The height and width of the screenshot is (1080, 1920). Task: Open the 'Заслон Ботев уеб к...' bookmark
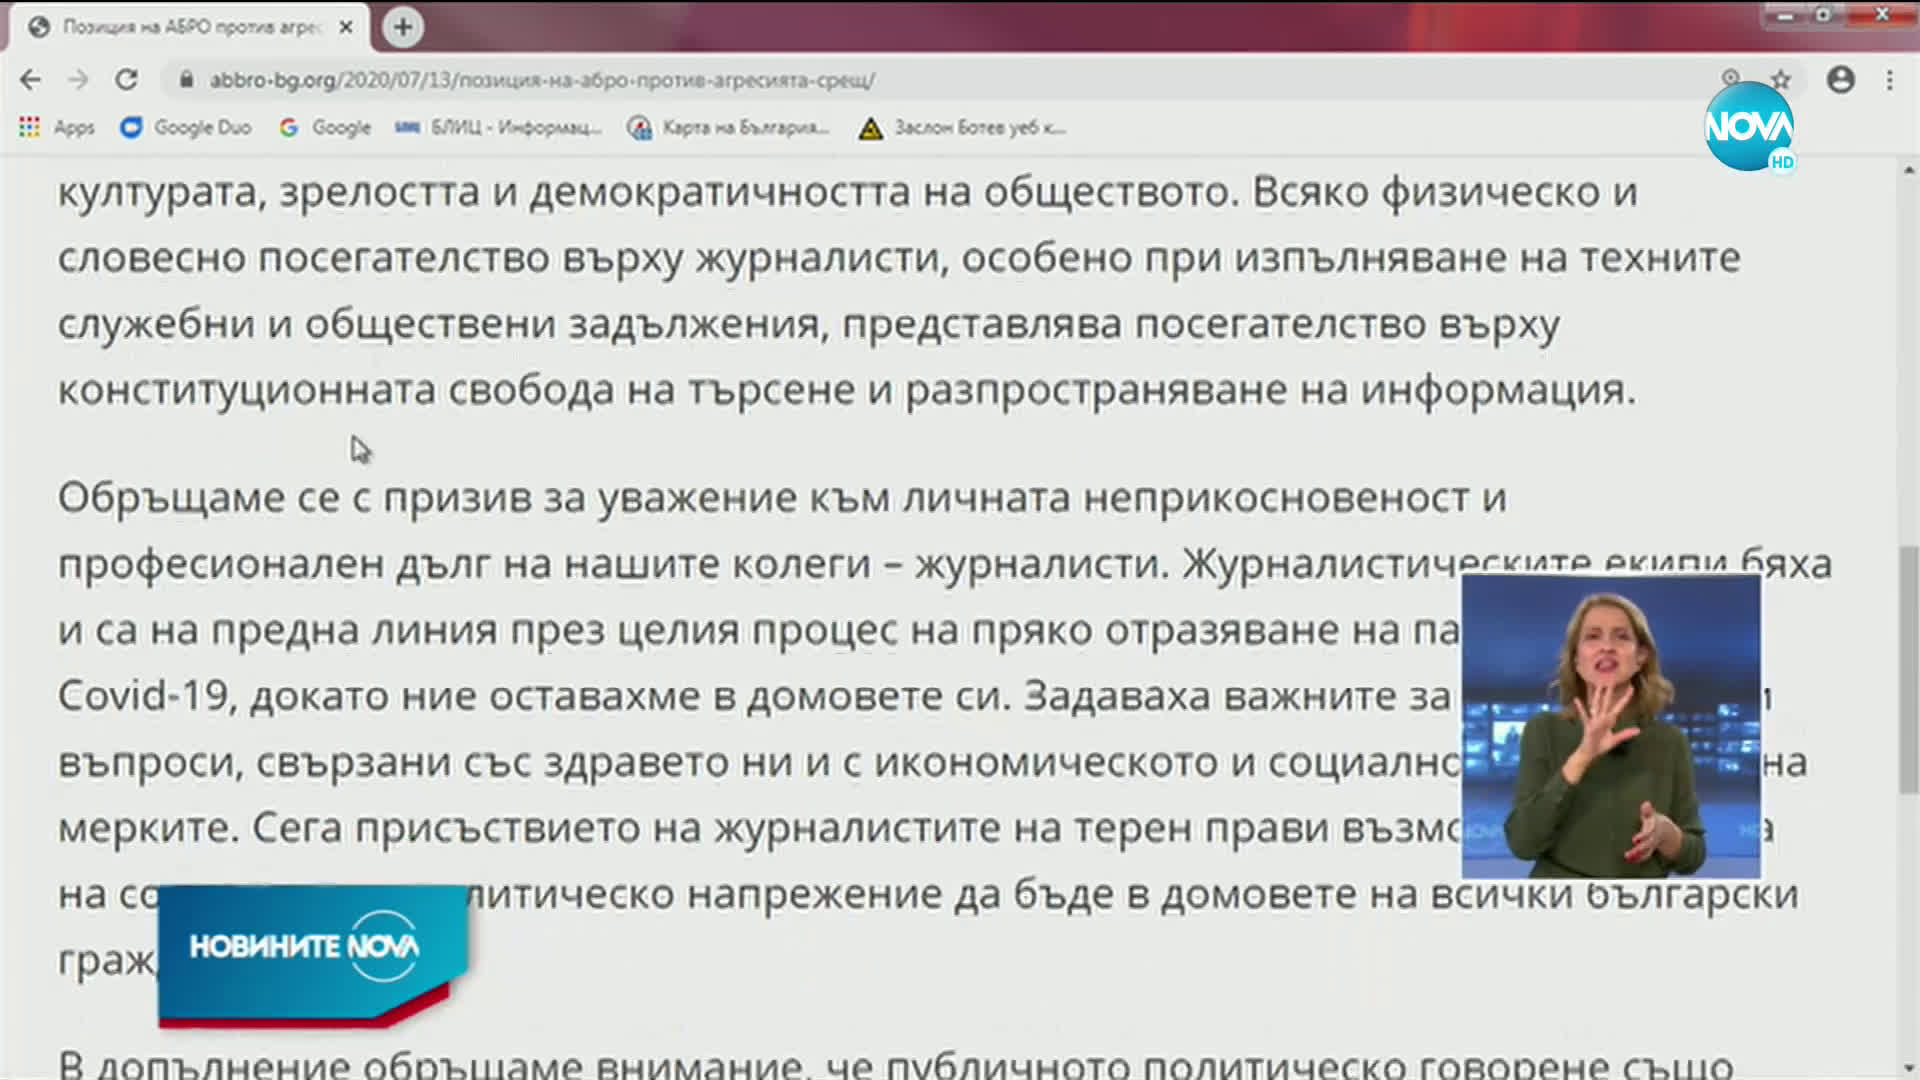tap(963, 128)
